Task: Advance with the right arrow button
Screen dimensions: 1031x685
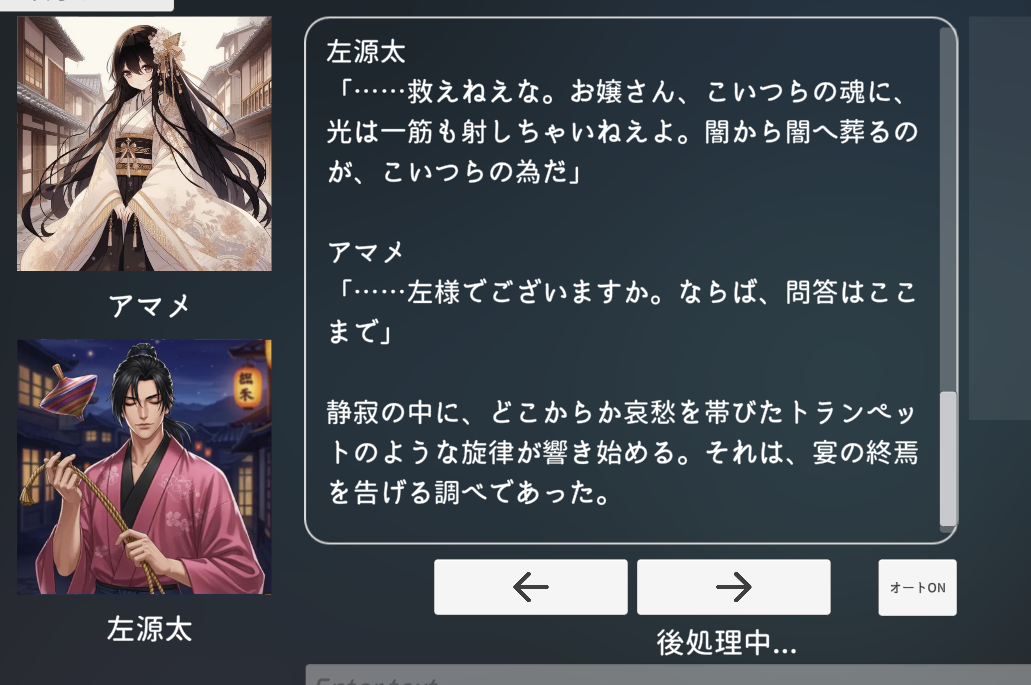Action: click(734, 587)
